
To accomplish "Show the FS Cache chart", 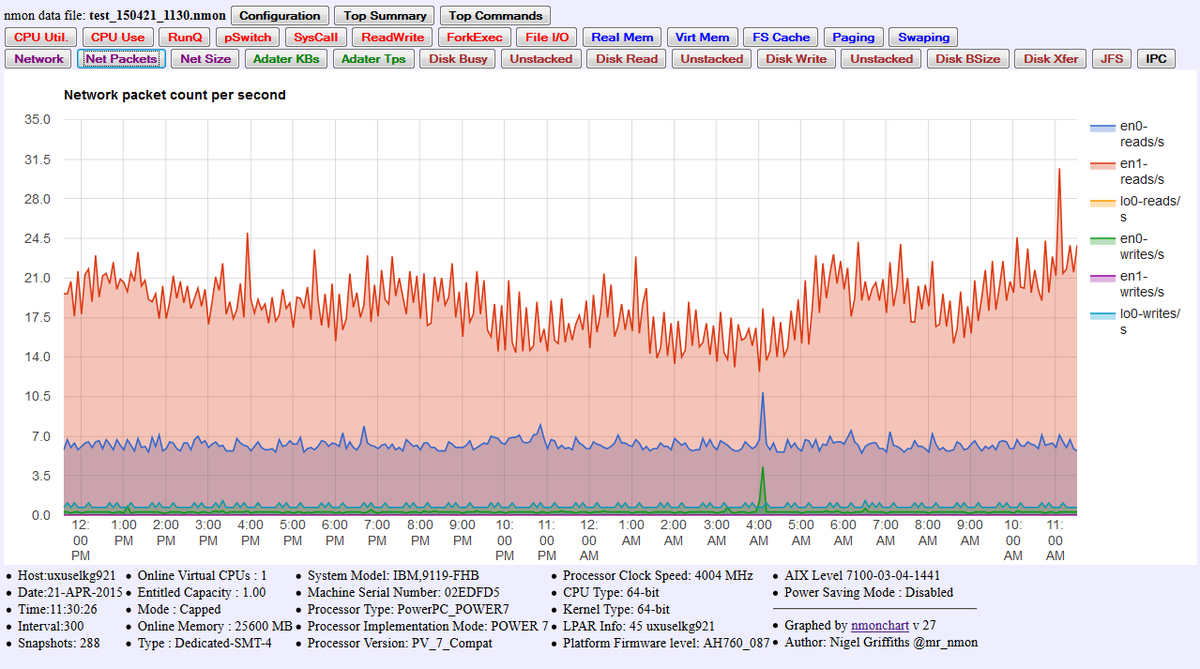I will point(781,37).
